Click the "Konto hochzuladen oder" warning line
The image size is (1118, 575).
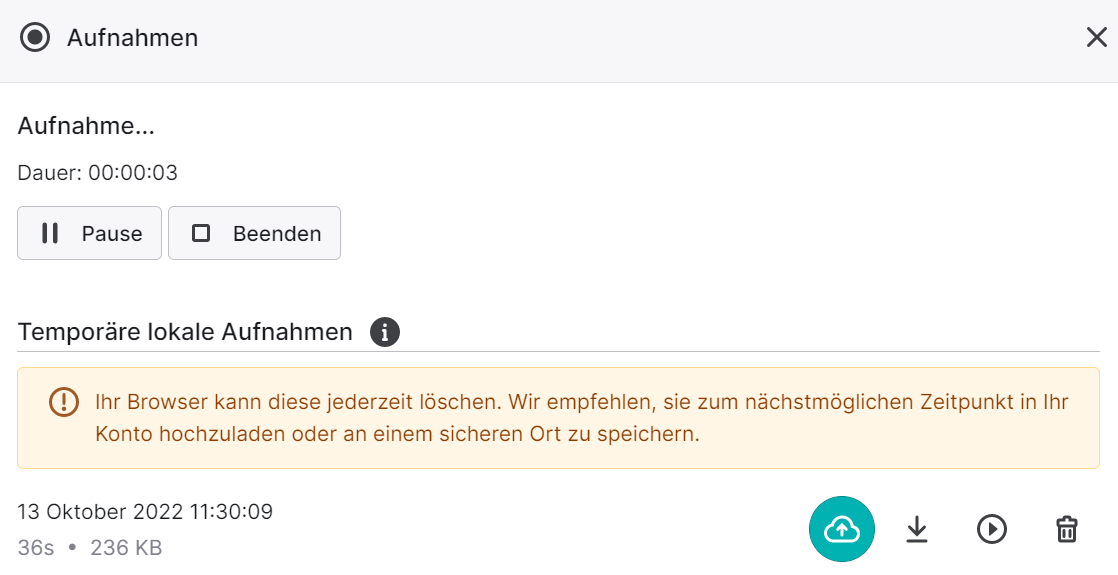[398, 434]
